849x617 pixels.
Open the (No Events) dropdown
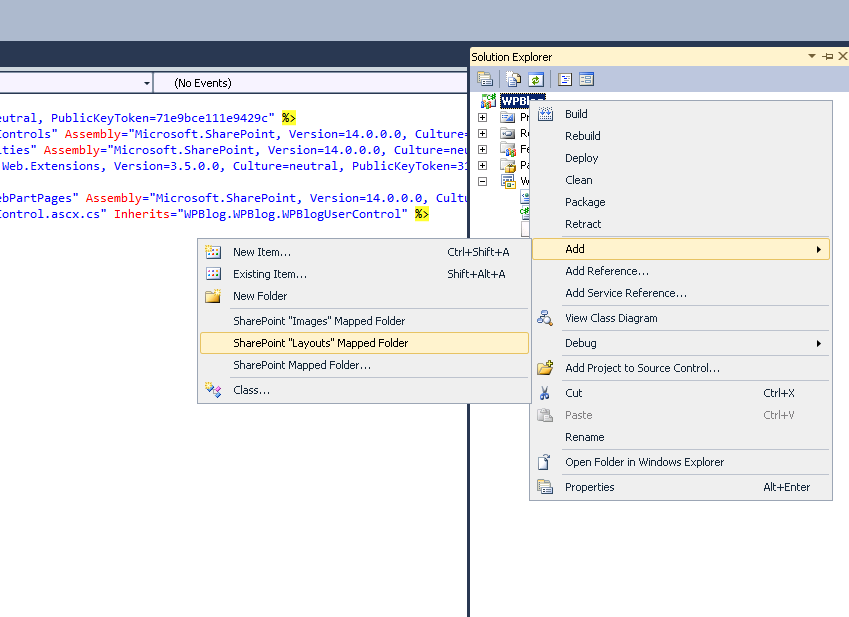point(310,83)
